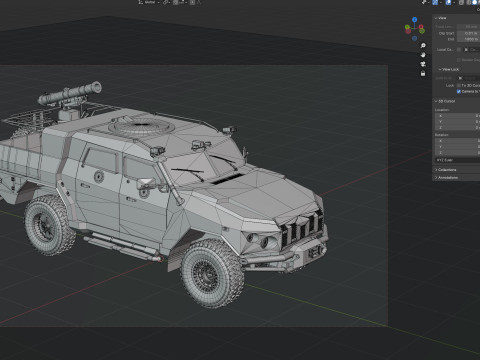The width and height of the screenshot is (480, 360).
Task: Open the transform orientation Global dropdown
Action: 149,2
